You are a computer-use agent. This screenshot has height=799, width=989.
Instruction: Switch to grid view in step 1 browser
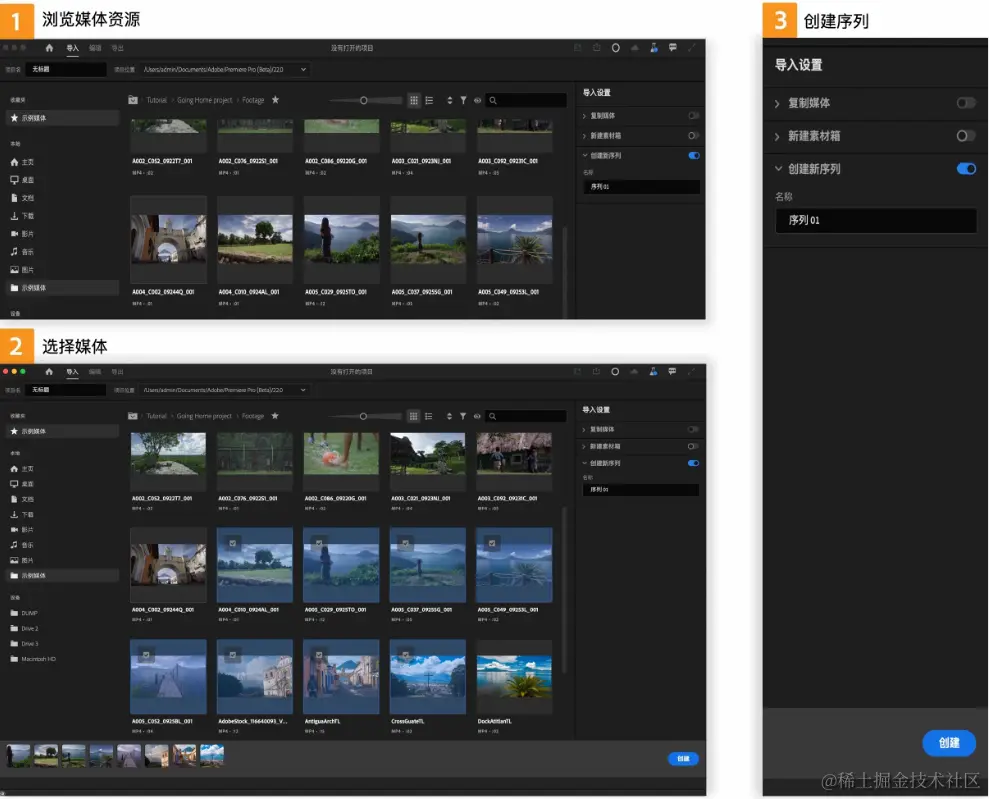tap(414, 100)
